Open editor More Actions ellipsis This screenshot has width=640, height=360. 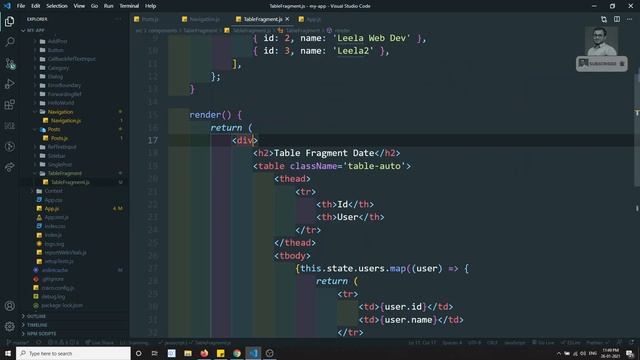[629, 19]
